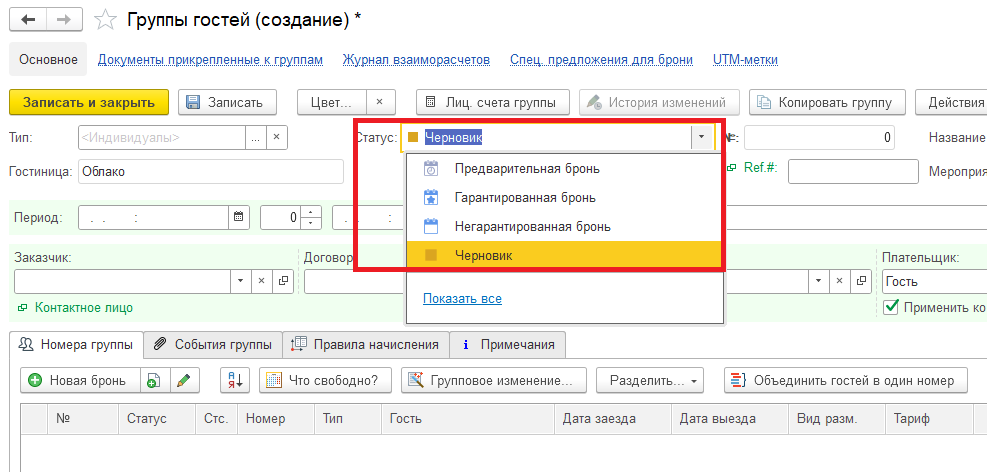Click Новая бронь button

click(x=80, y=380)
